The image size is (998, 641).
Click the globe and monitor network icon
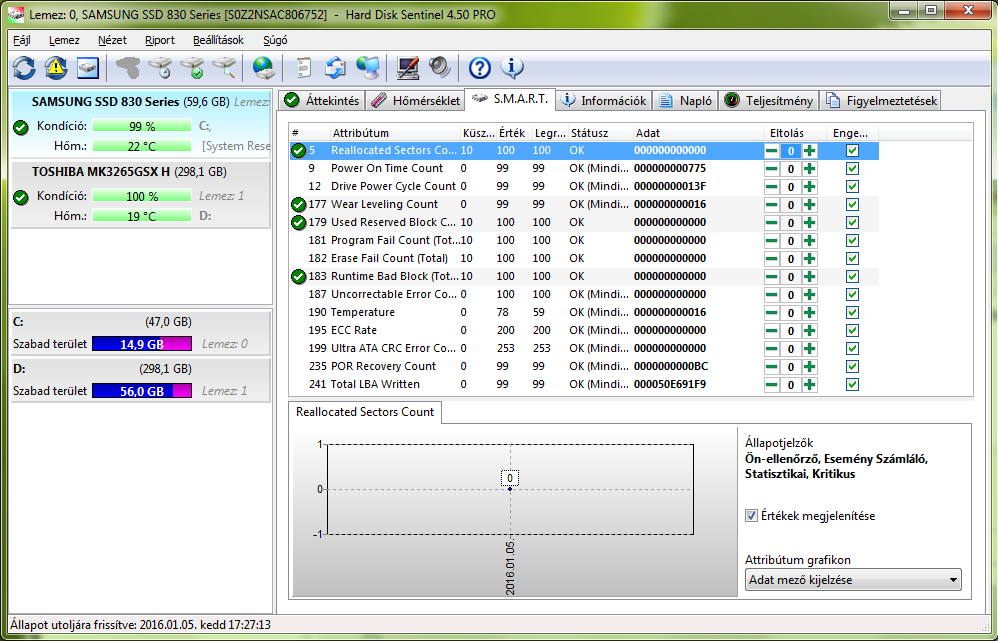[368, 67]
